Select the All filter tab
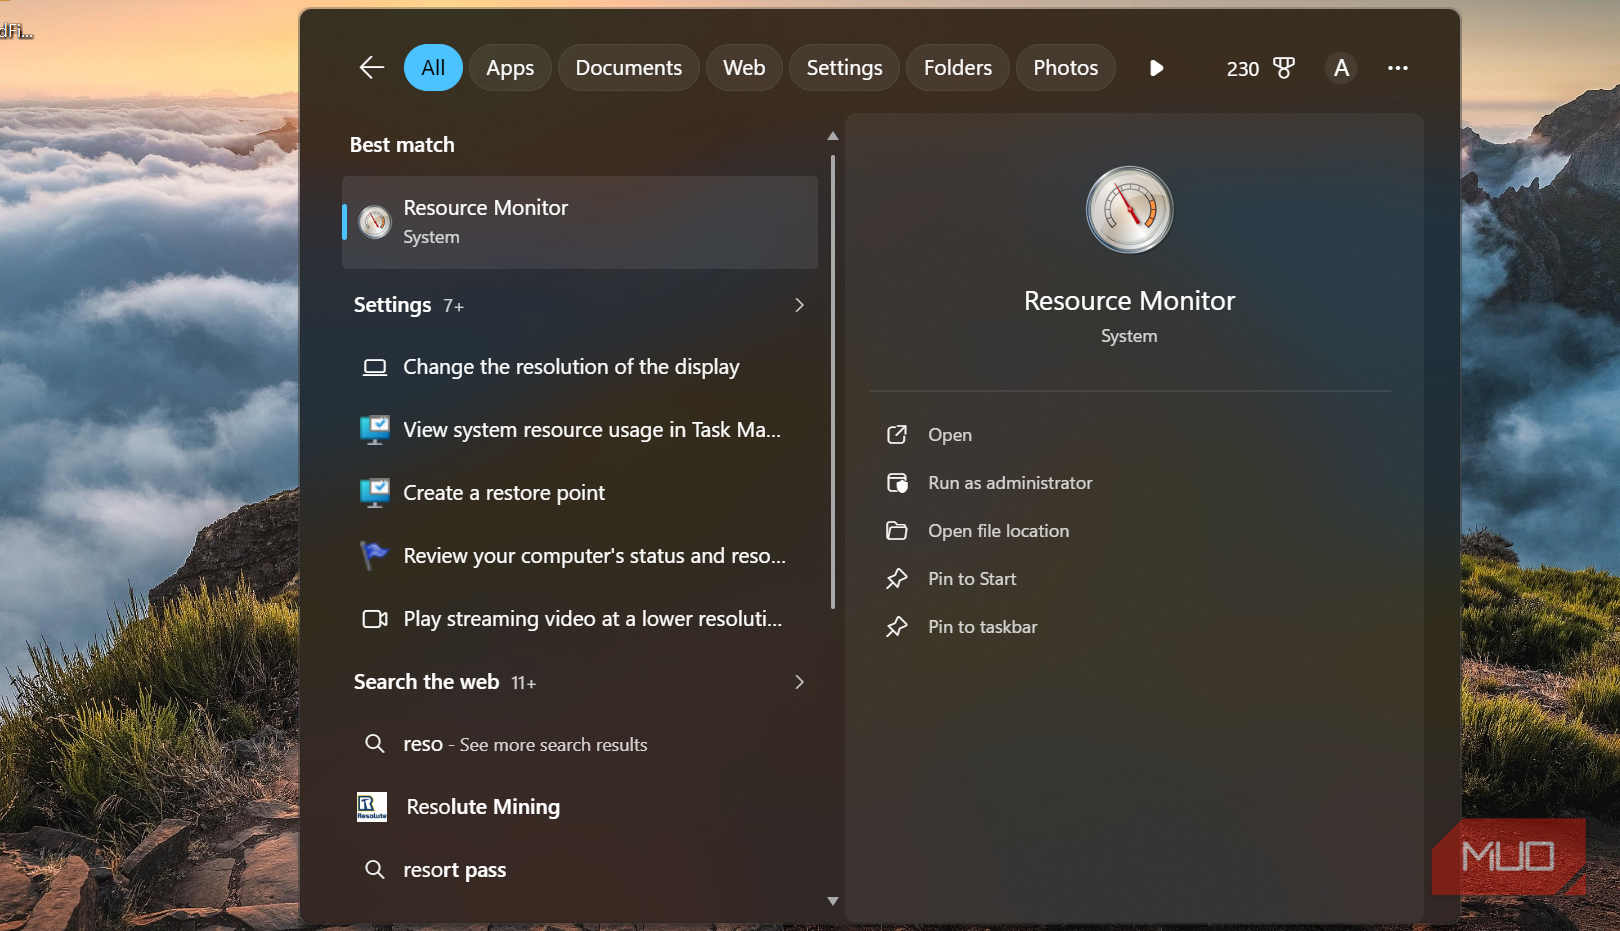Viewport: 1620px width, 931px height. click(x=433, y=68)
